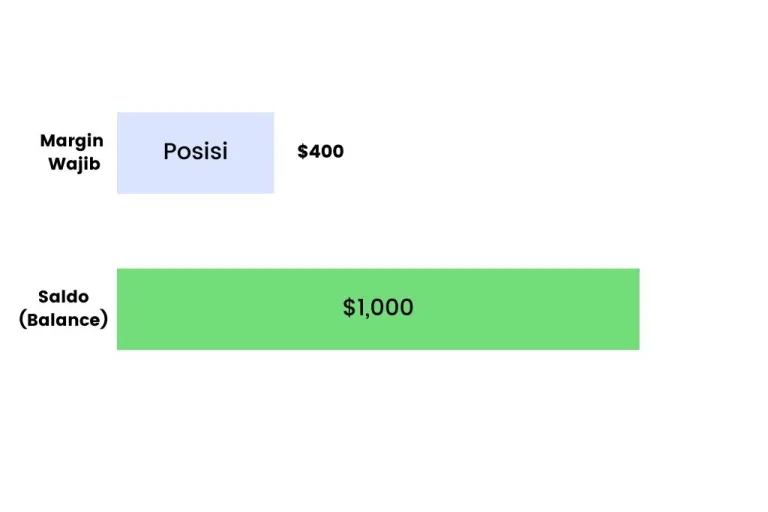Click the word "Margin"

[x=72, y=141]
